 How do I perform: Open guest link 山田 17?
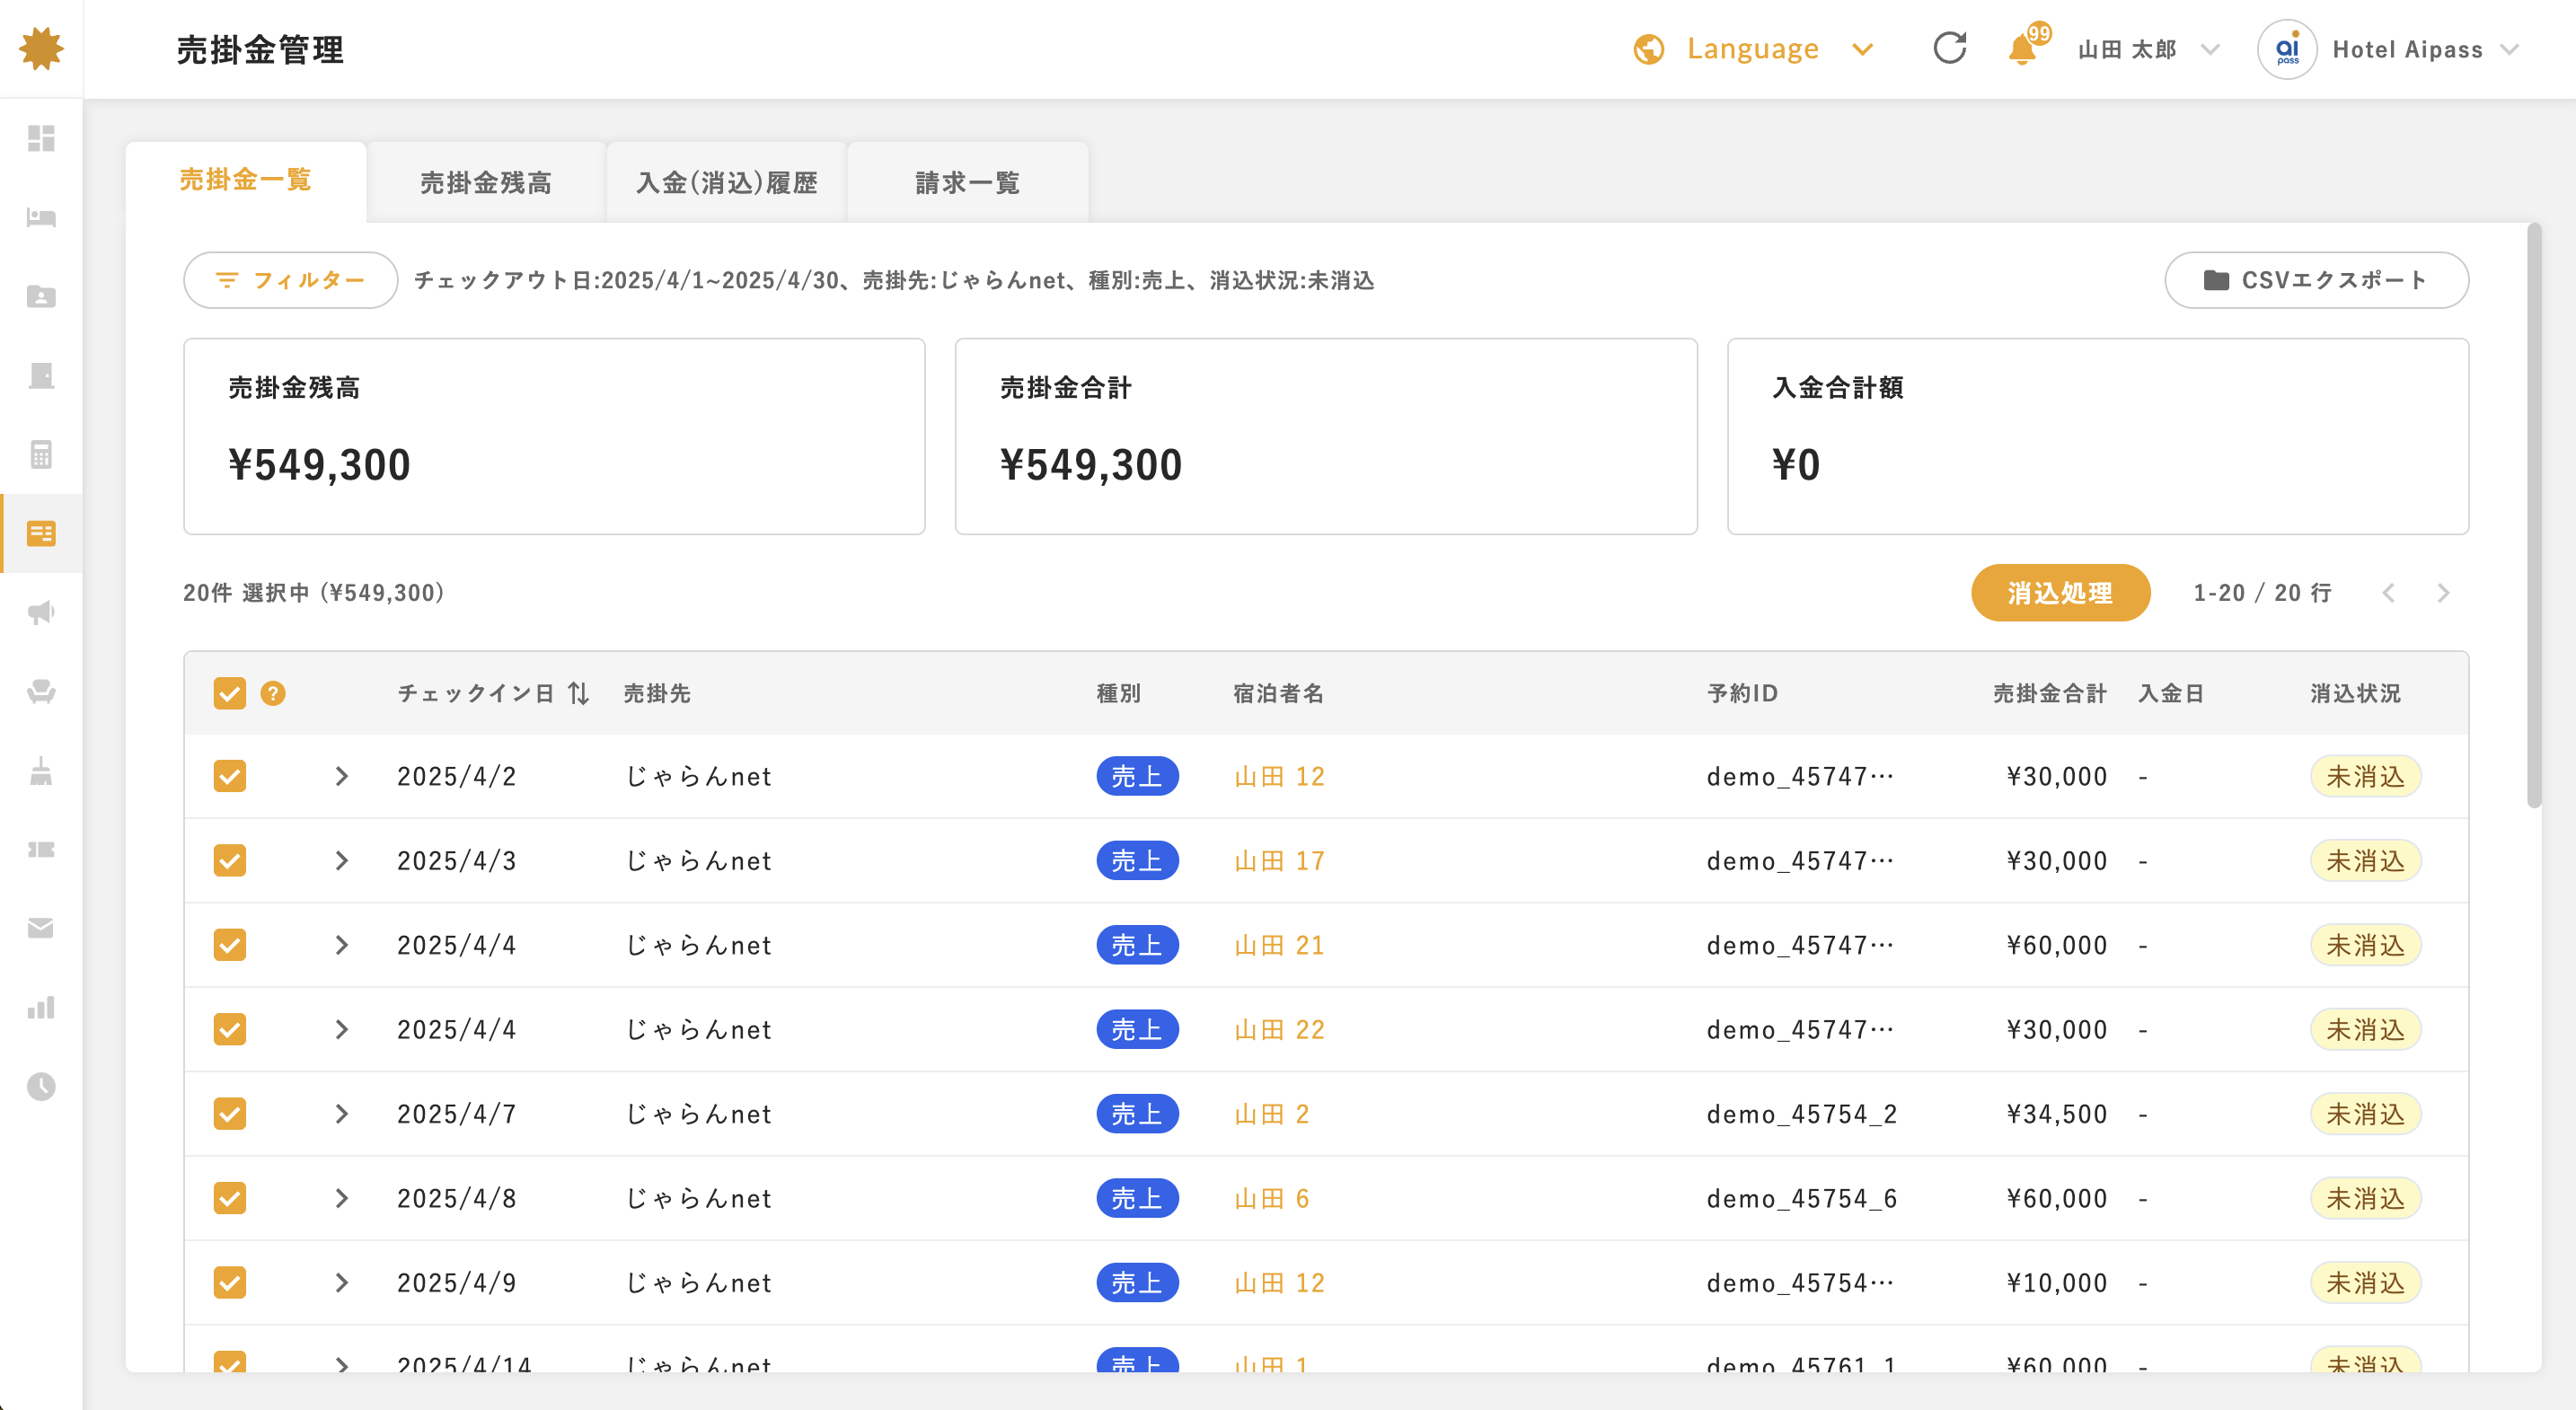pos(1280,860)
